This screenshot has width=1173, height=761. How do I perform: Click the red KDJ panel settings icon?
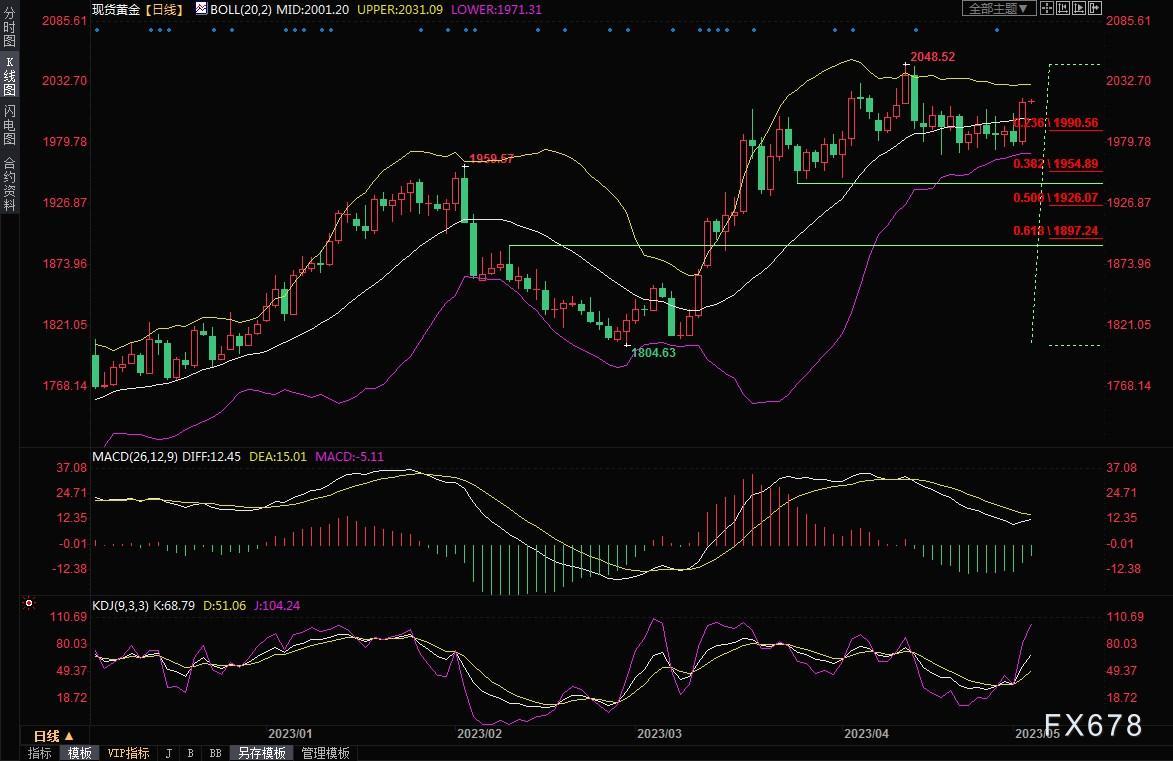28,602
